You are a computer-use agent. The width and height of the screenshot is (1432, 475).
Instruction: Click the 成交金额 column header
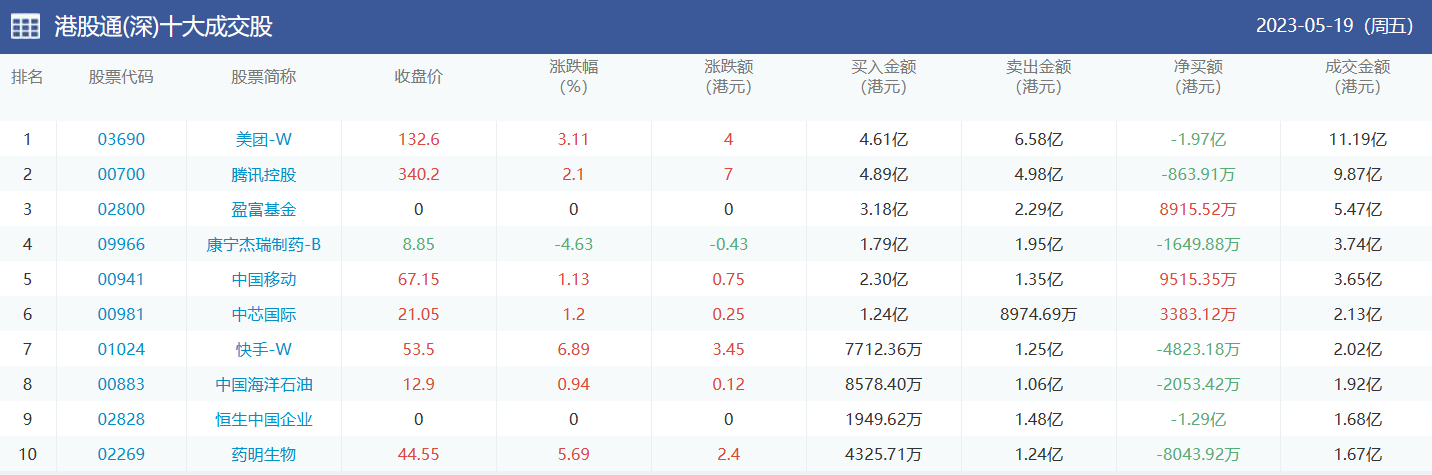click(1357, 77)
